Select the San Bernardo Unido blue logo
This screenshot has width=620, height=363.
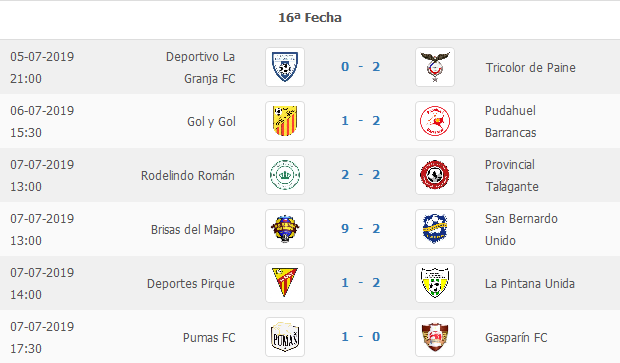point(435,229)
